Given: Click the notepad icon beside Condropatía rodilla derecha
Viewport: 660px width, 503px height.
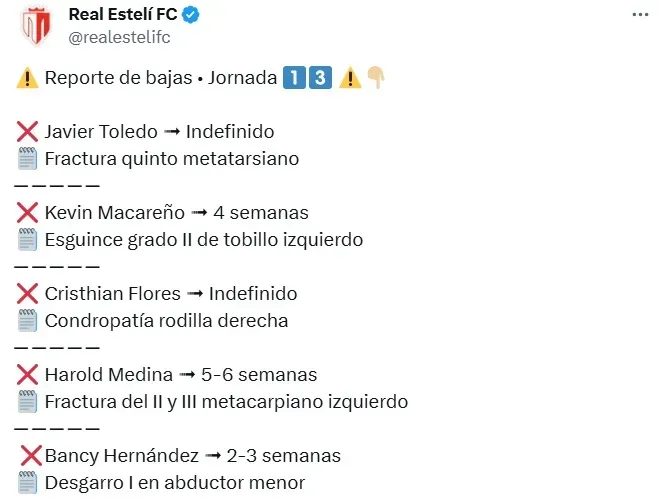Looking at the screenshot, I should point(28,321).
